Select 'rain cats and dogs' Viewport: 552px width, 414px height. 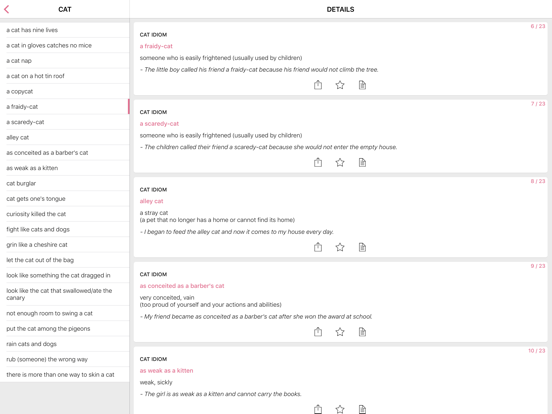click(x=65, y=344)
